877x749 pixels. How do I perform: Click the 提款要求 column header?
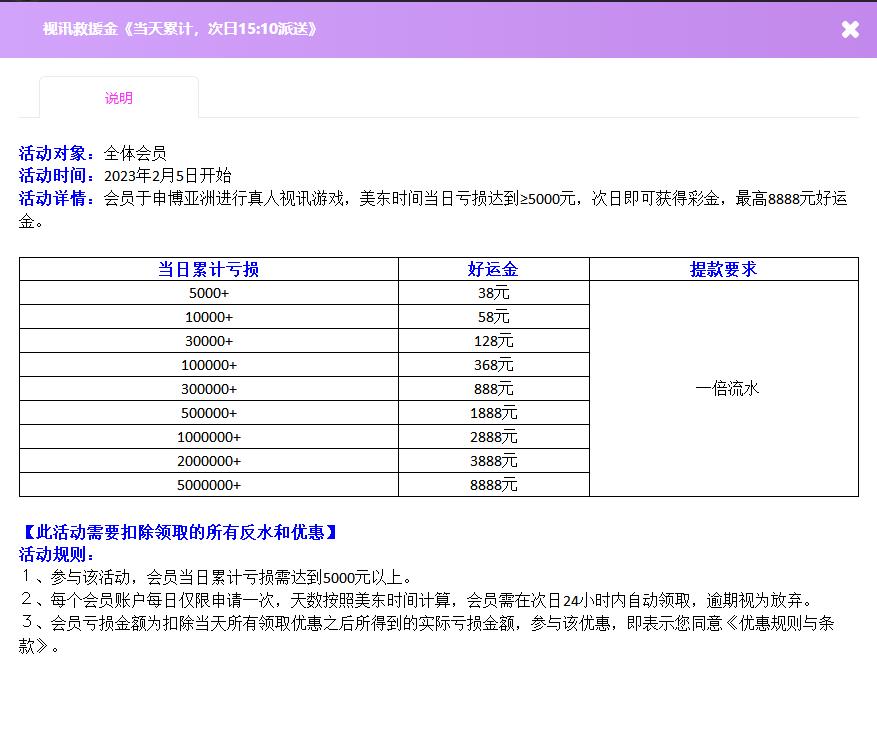[723, 269]
